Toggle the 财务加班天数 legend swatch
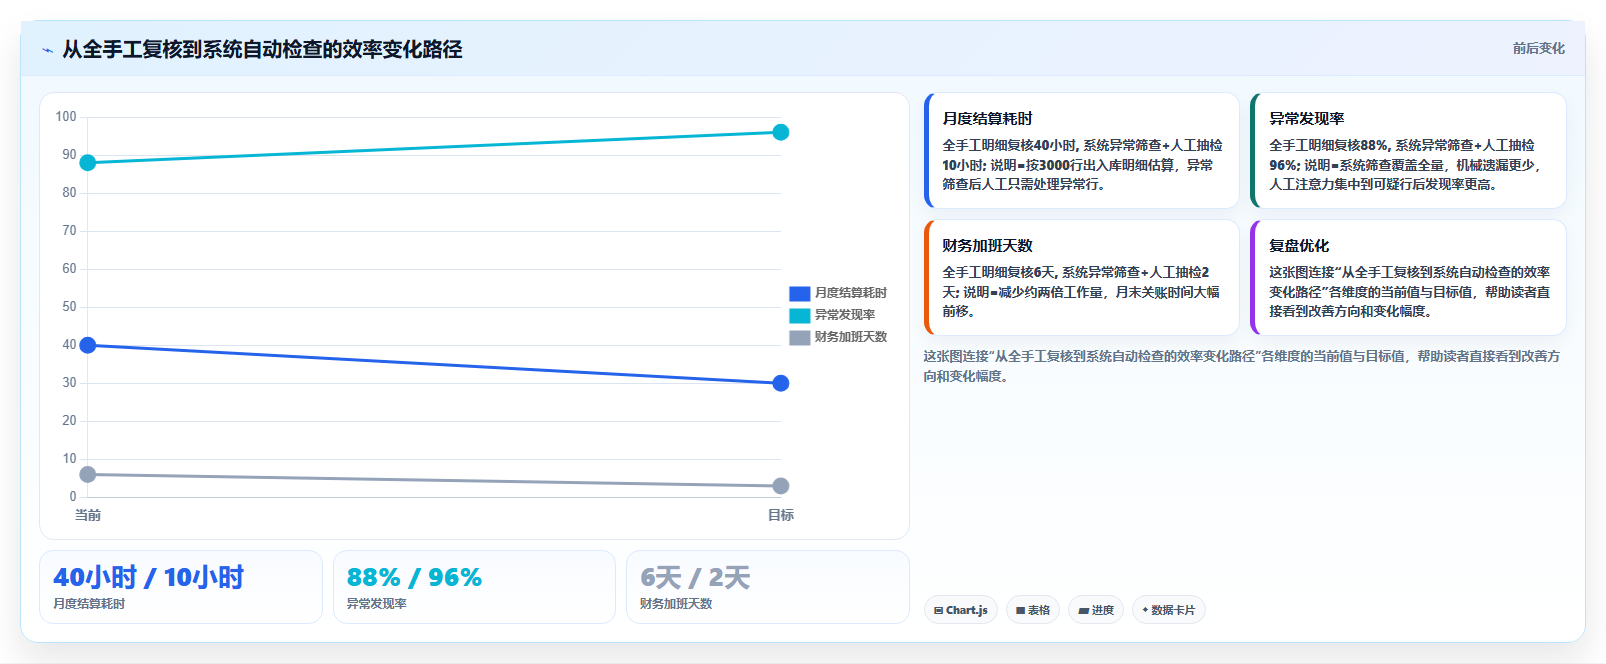The image size is (1606, 664). [799, 337]
